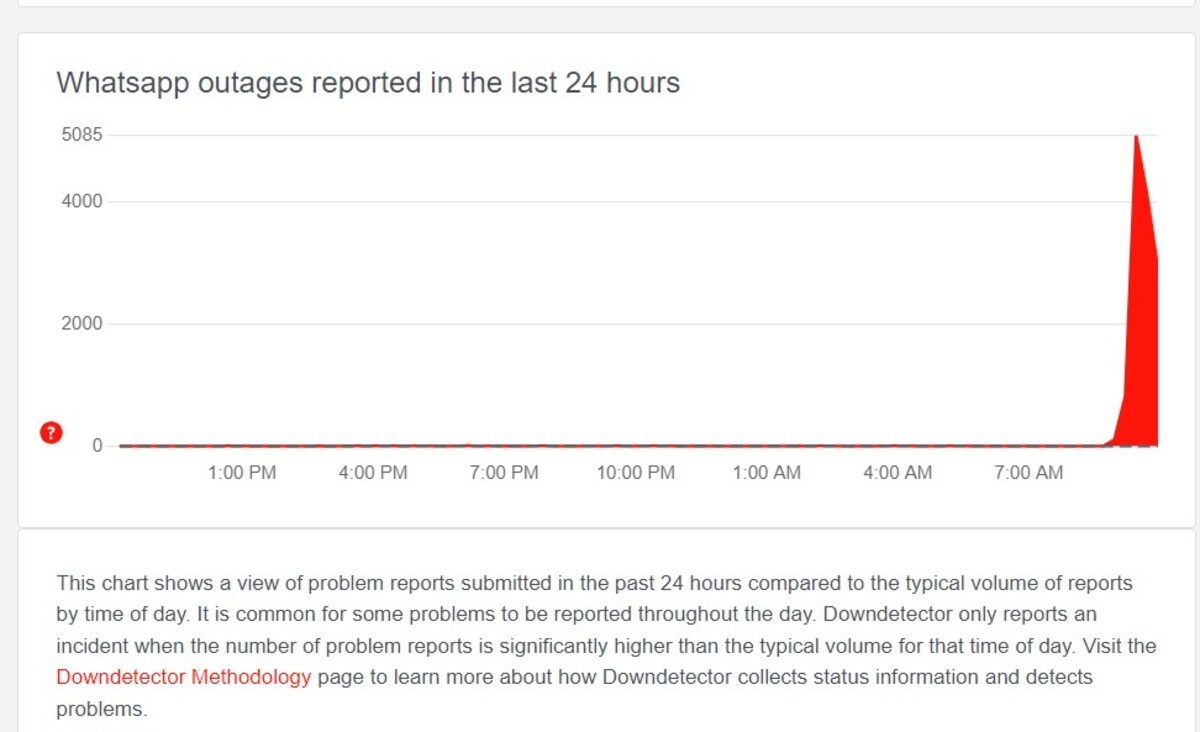Select the 4:00 AM time axis label
The image size is (1200, 732).
tap(898, 473)
